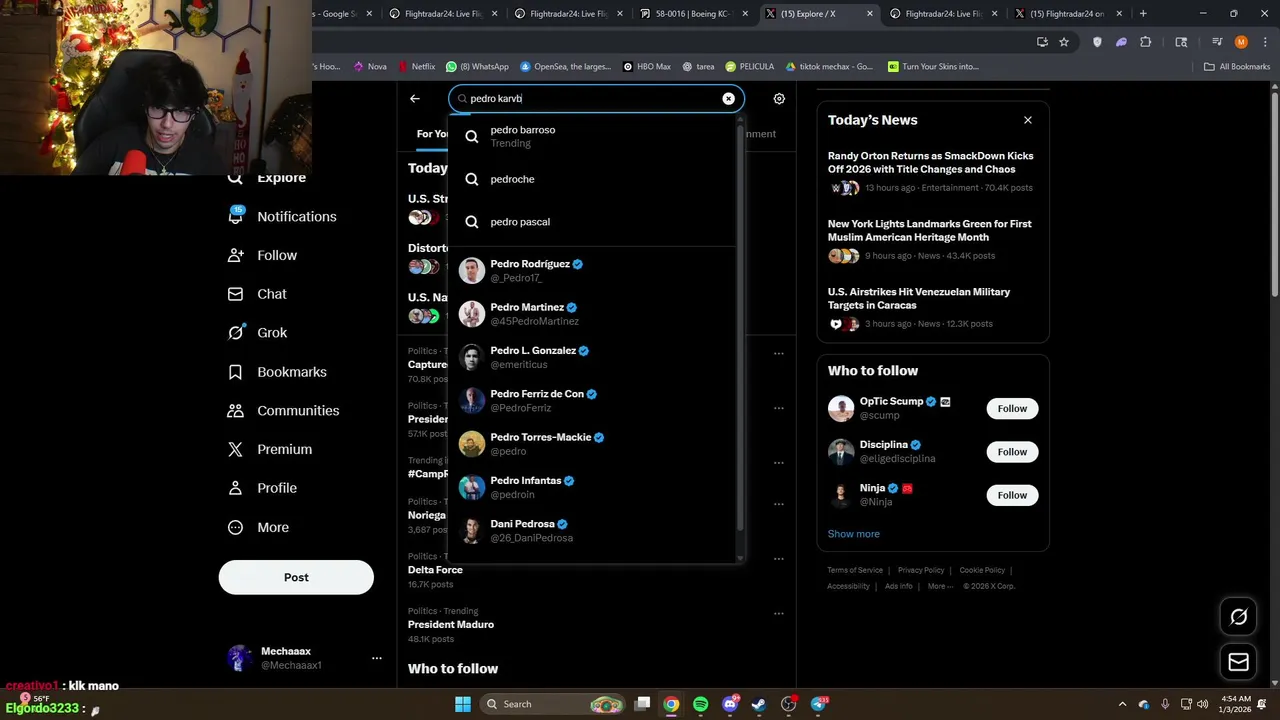Follow Disciplina account

(x=1012, y=452)
